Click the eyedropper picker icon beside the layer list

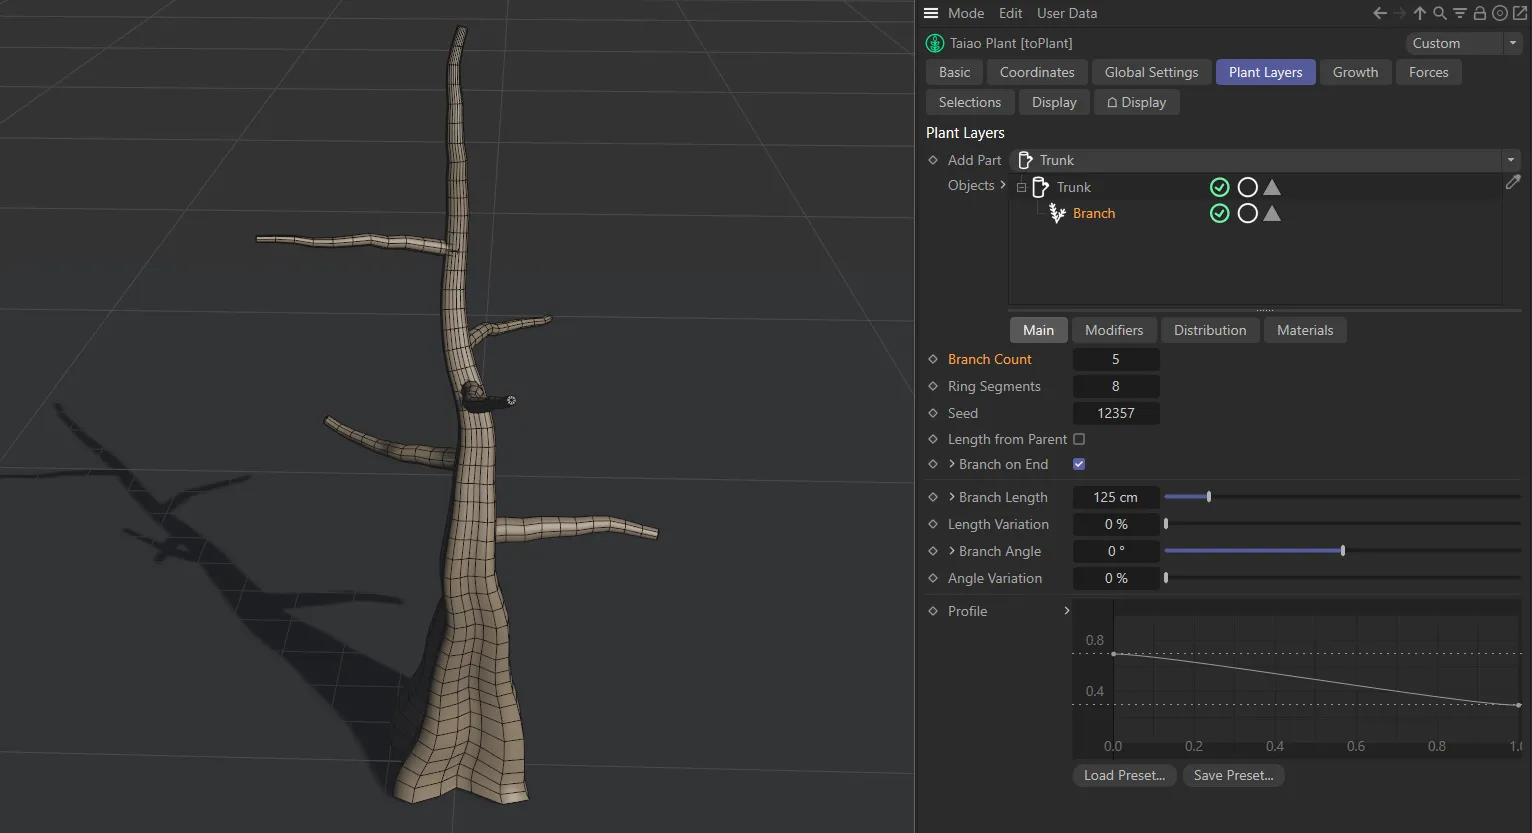1513,182
